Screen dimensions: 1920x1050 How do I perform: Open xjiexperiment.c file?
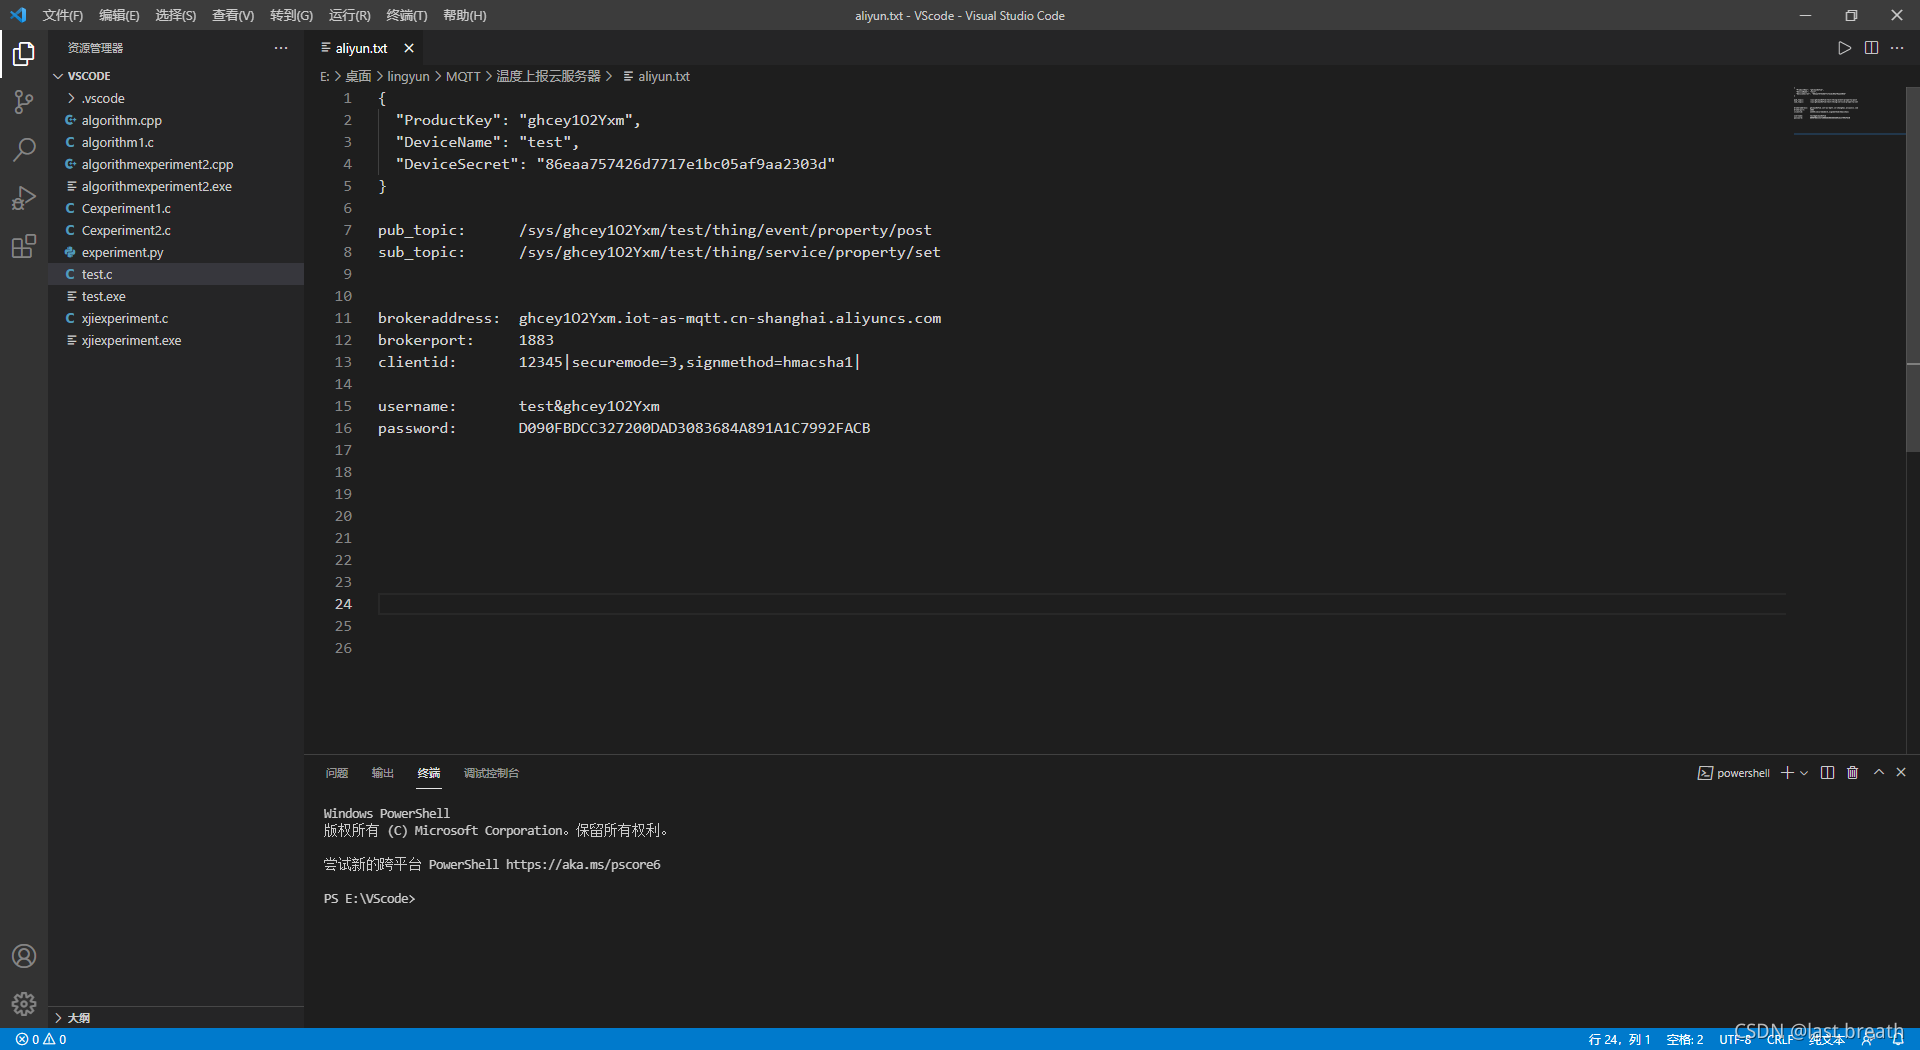click(x=176, y=318)
